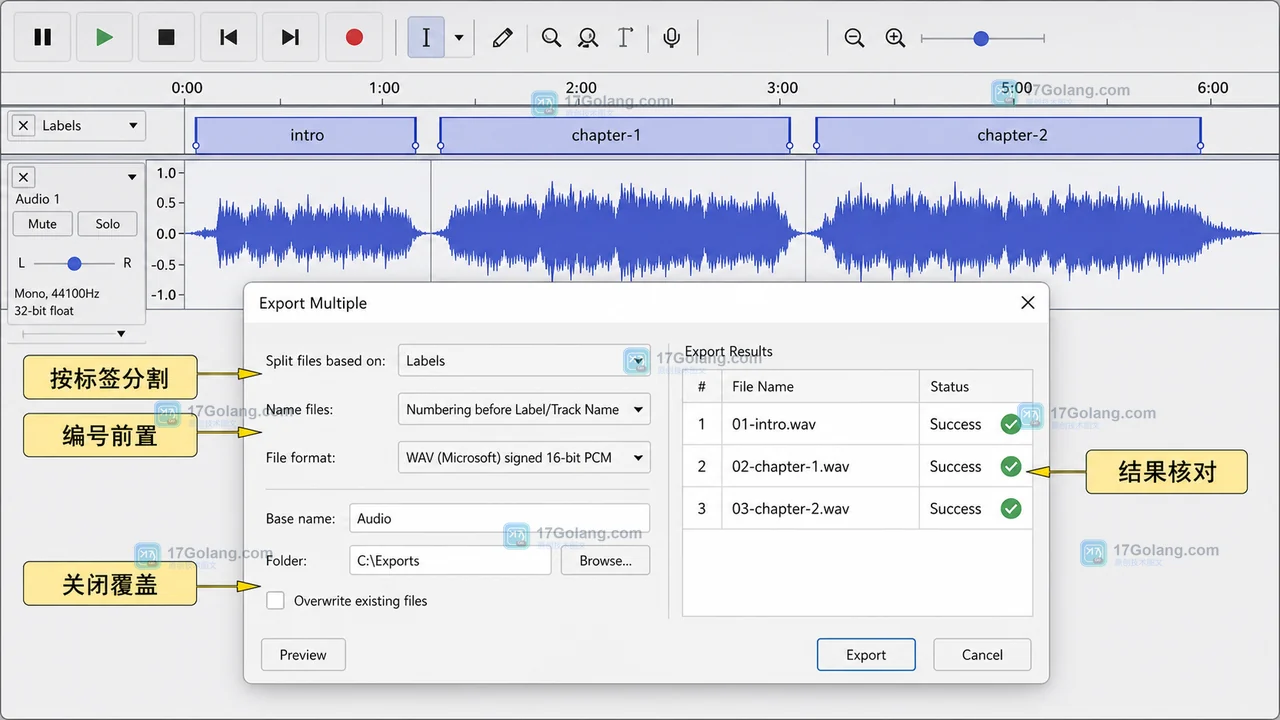Open the Split files based on dropdown
The image size is (1280, 720).
(524, 361)
